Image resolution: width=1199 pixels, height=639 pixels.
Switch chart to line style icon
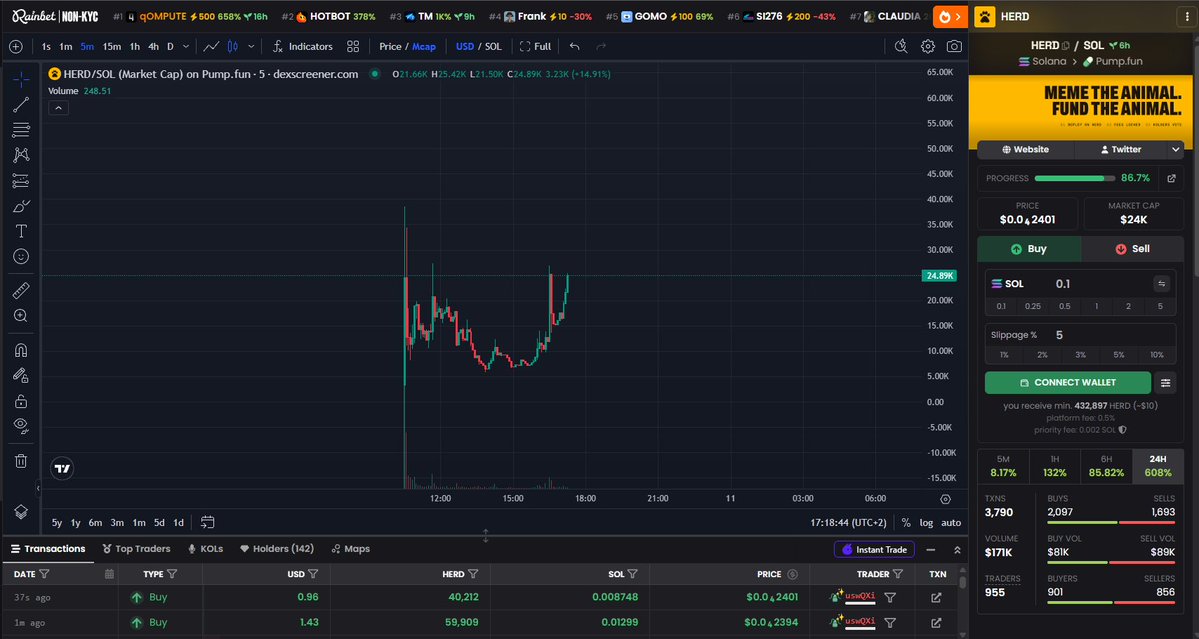click(x=211, y=47)
